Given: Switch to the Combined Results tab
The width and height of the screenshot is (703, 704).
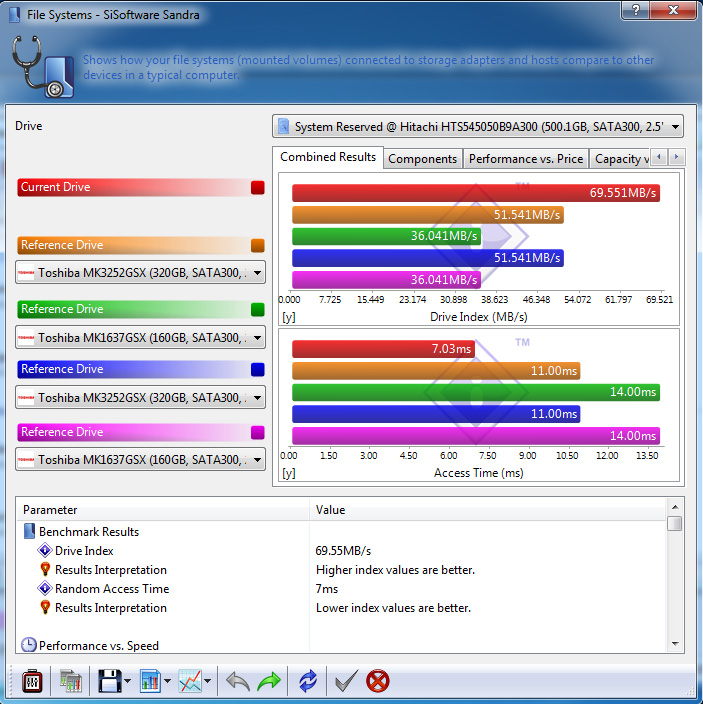Looking at the screenshot, I should [x=328, y=157].
